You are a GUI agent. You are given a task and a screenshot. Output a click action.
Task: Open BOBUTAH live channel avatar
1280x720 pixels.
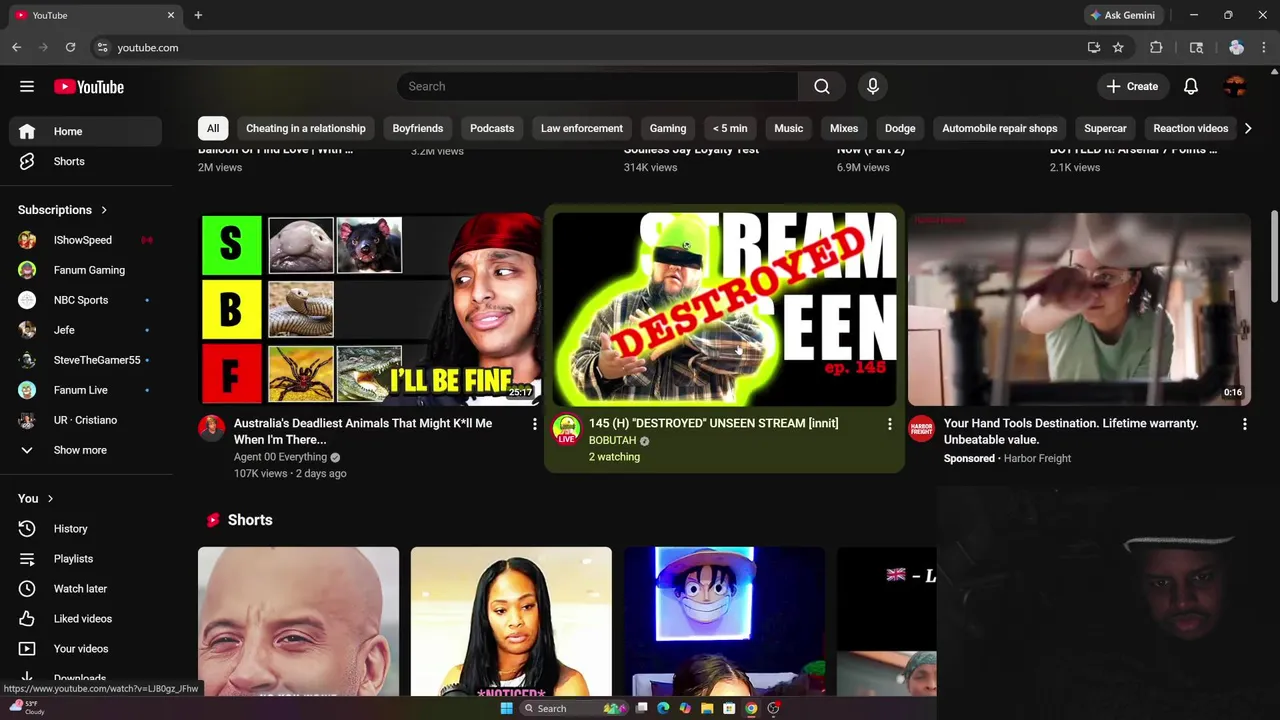click(567, 430)
